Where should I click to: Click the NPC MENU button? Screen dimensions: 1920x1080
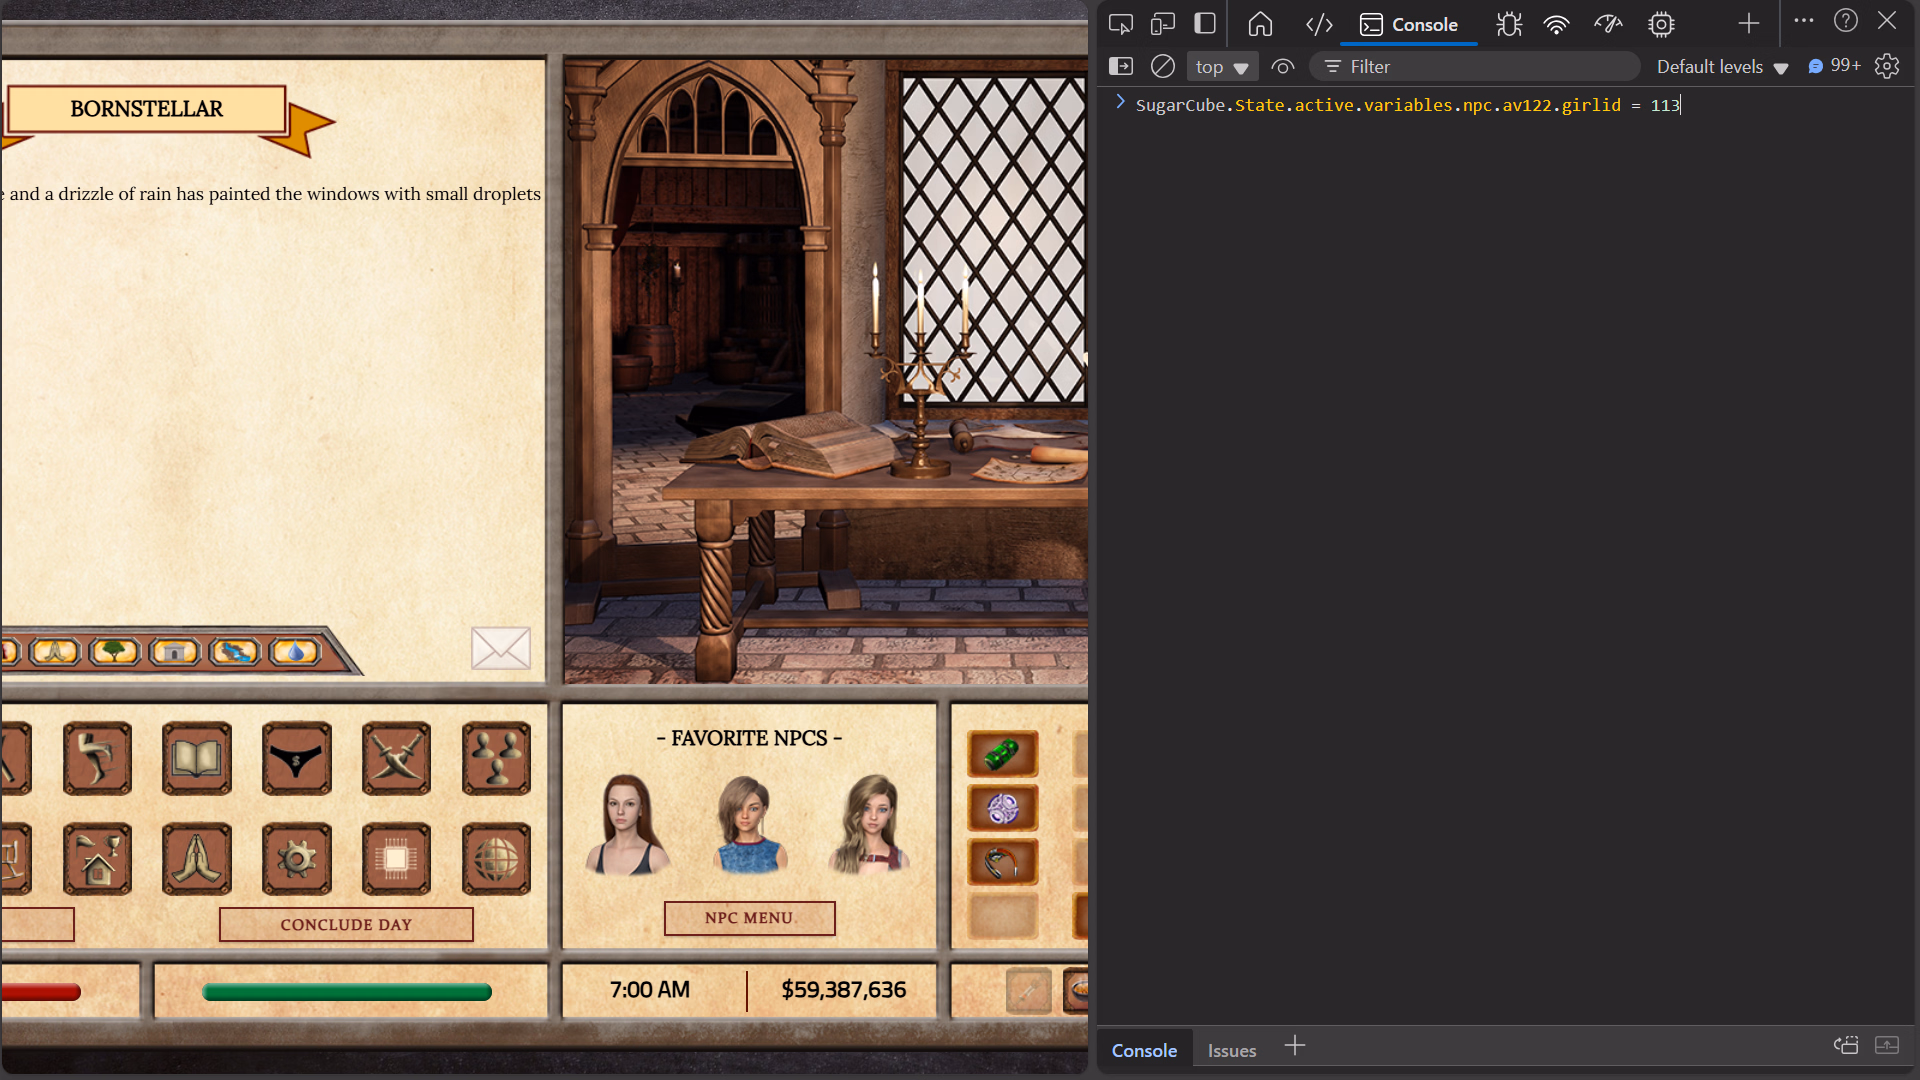point(749,918)
